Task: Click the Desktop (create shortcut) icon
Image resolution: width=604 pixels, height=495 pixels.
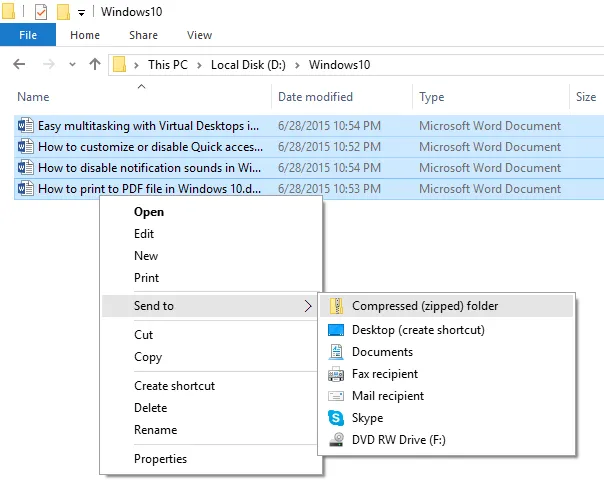Action: click(336, 329)
